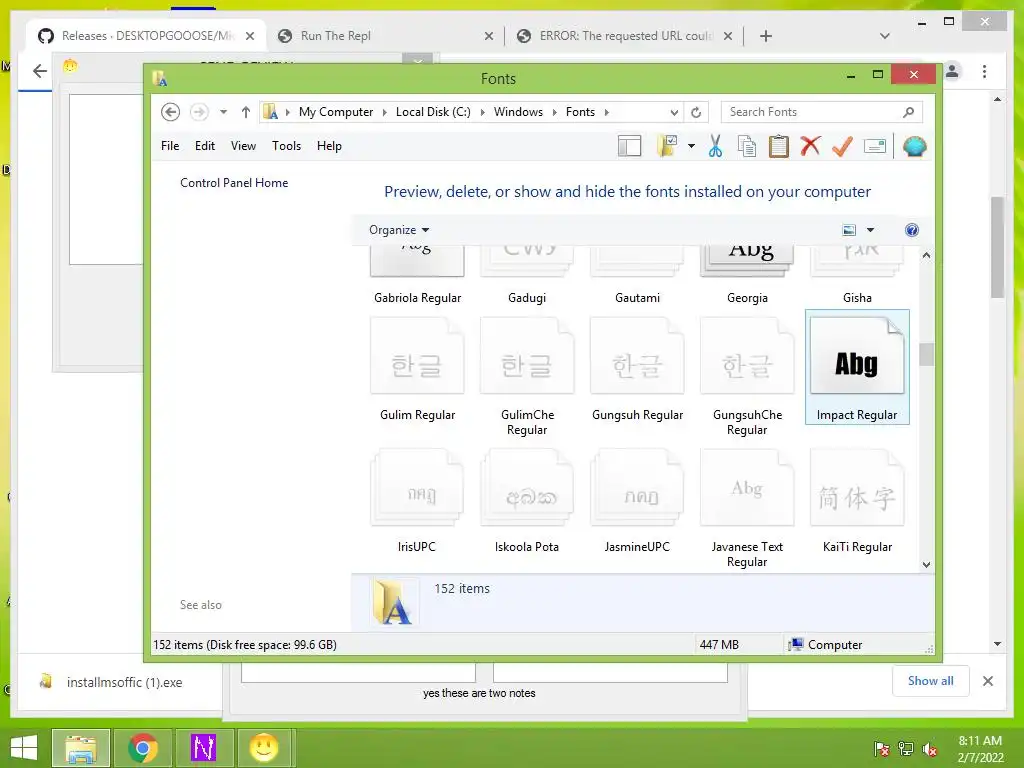Click the network tray icon
Image resolution: width=1024 pixels, height=768 pixels.
point(906,749)
